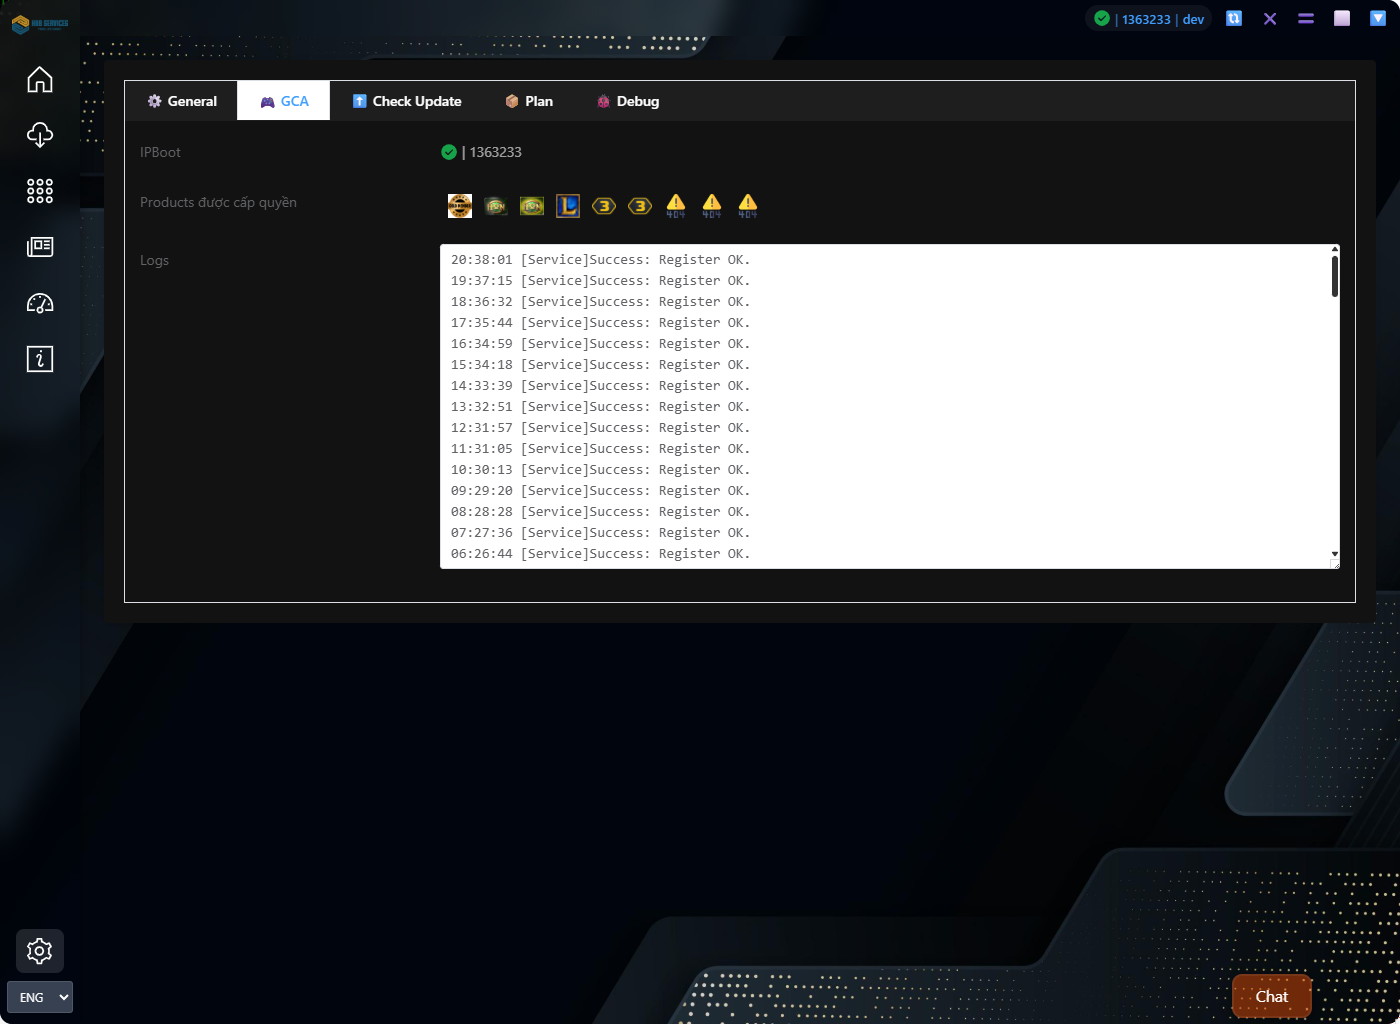The image size is (1400, 1024).
Task: Click the League of Legends product icon
Action: [x=568, y=206]
